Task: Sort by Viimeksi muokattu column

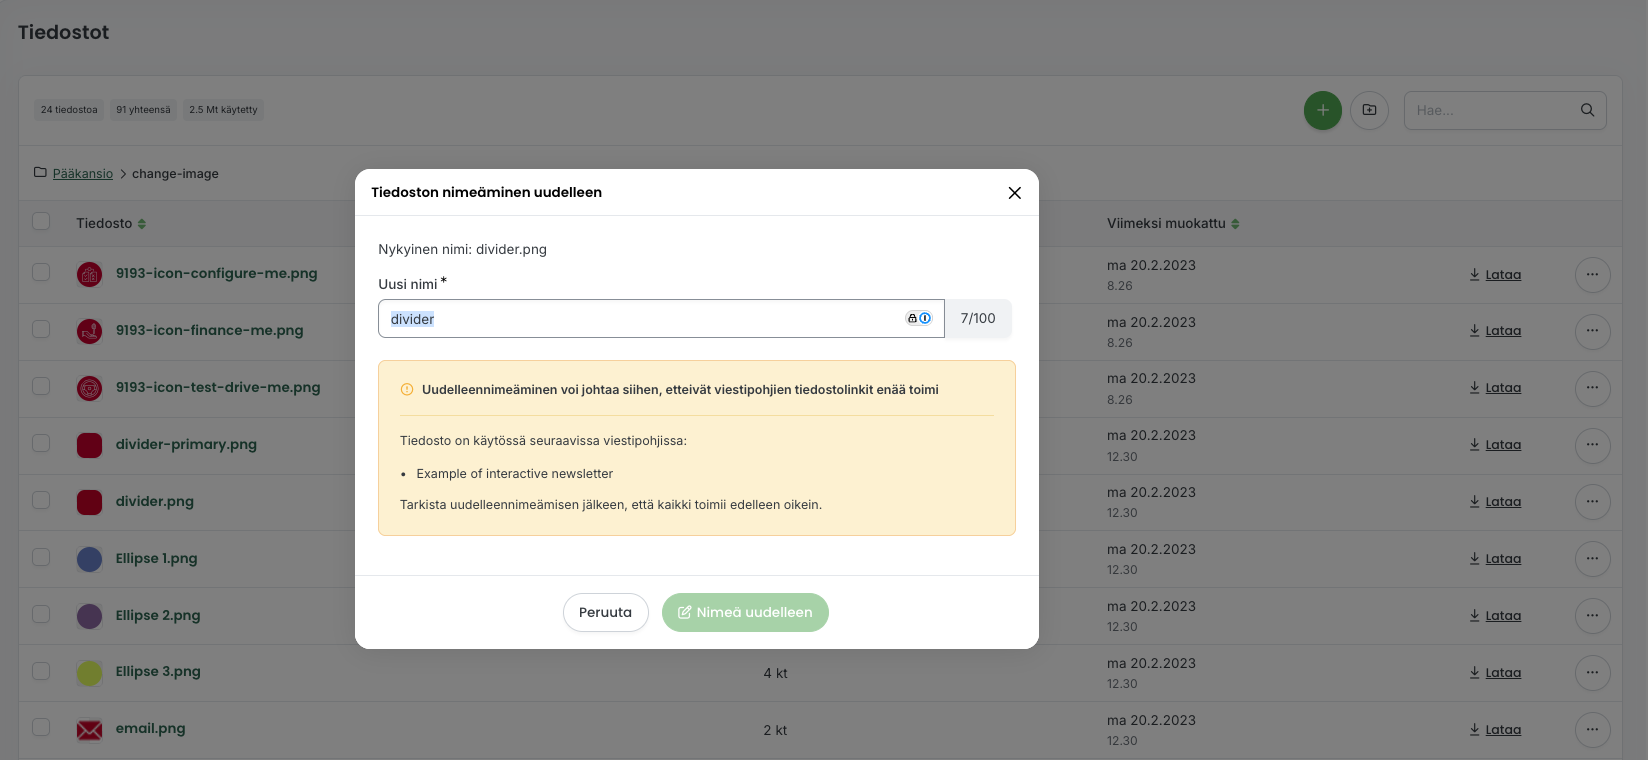Action: (x=1173, y=224)
